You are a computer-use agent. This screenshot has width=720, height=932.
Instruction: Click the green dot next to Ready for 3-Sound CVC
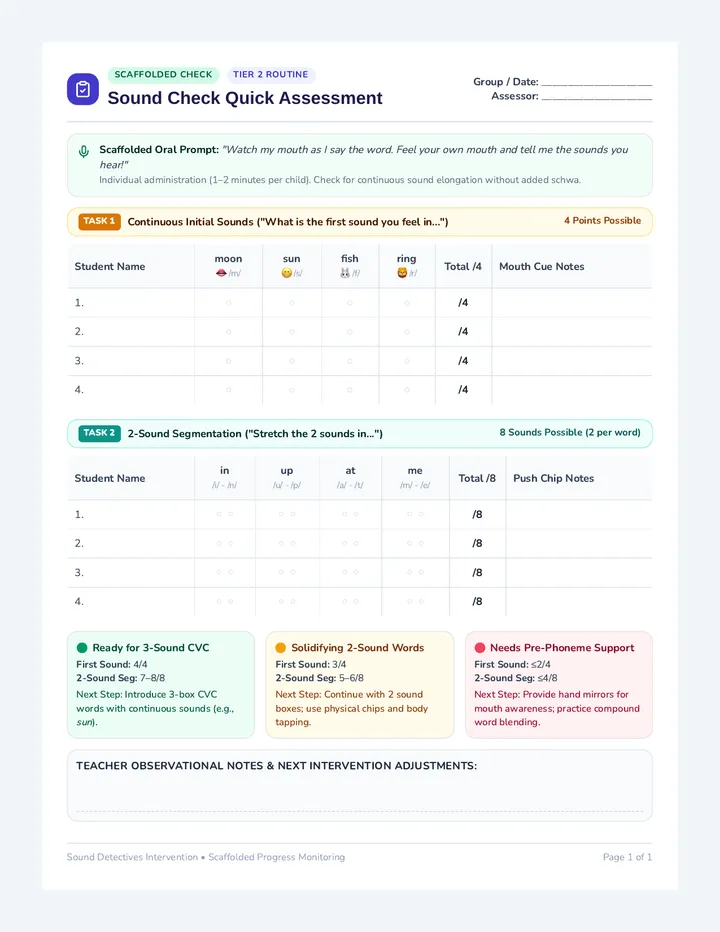tap(82, 648)
